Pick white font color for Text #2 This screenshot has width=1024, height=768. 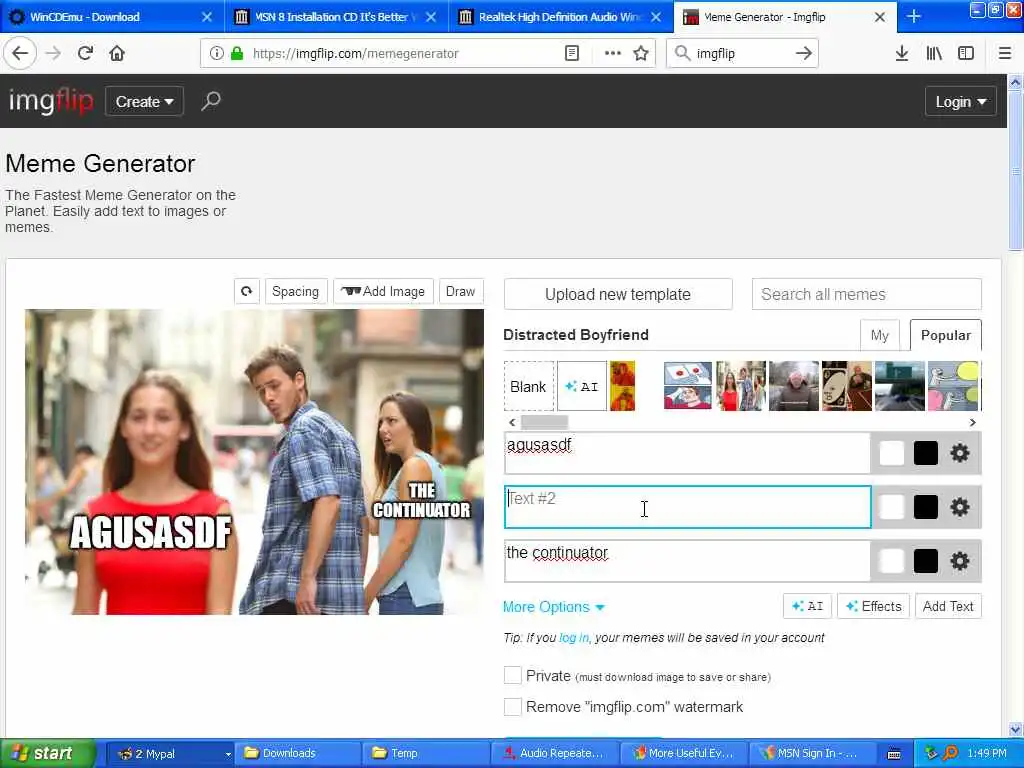(x=891, y=507)
